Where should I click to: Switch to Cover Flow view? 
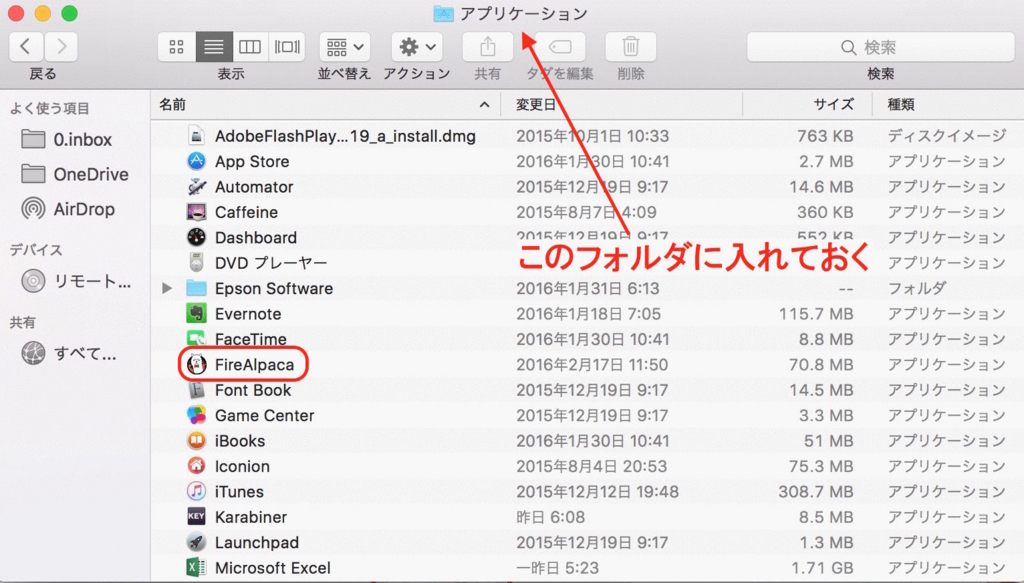[x=287, y=46]
